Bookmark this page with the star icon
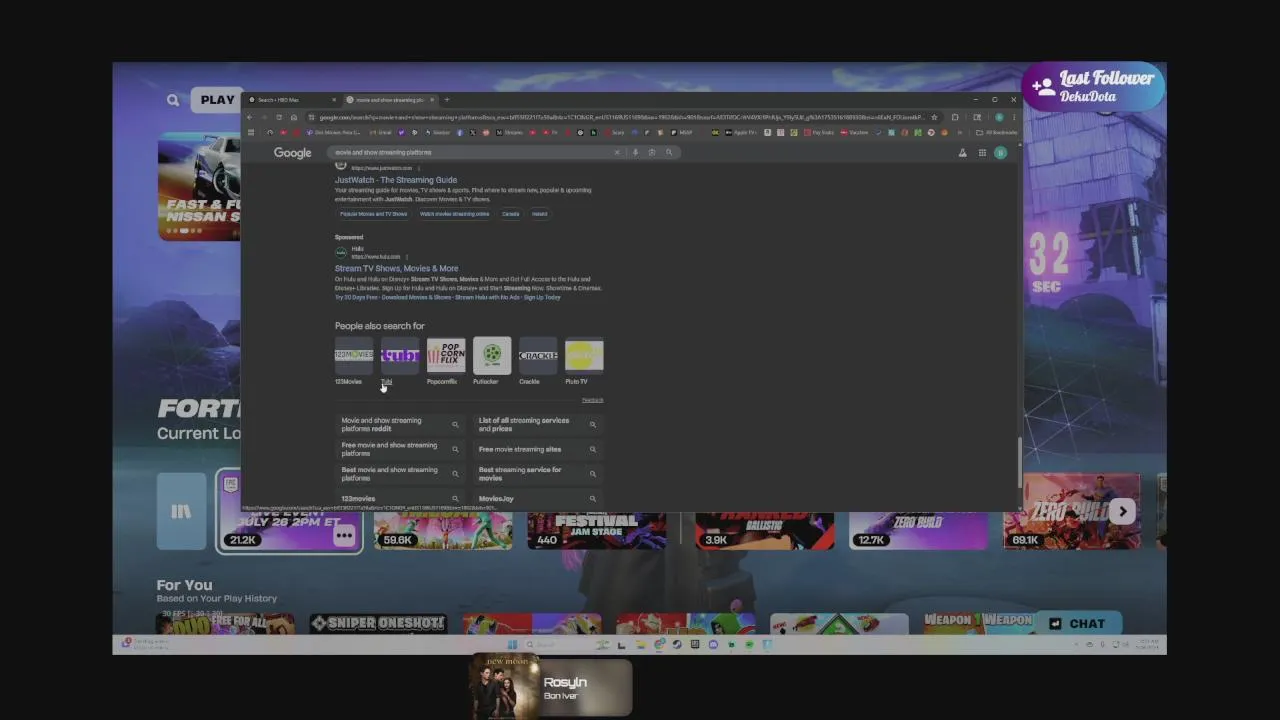 click(934, 117)
